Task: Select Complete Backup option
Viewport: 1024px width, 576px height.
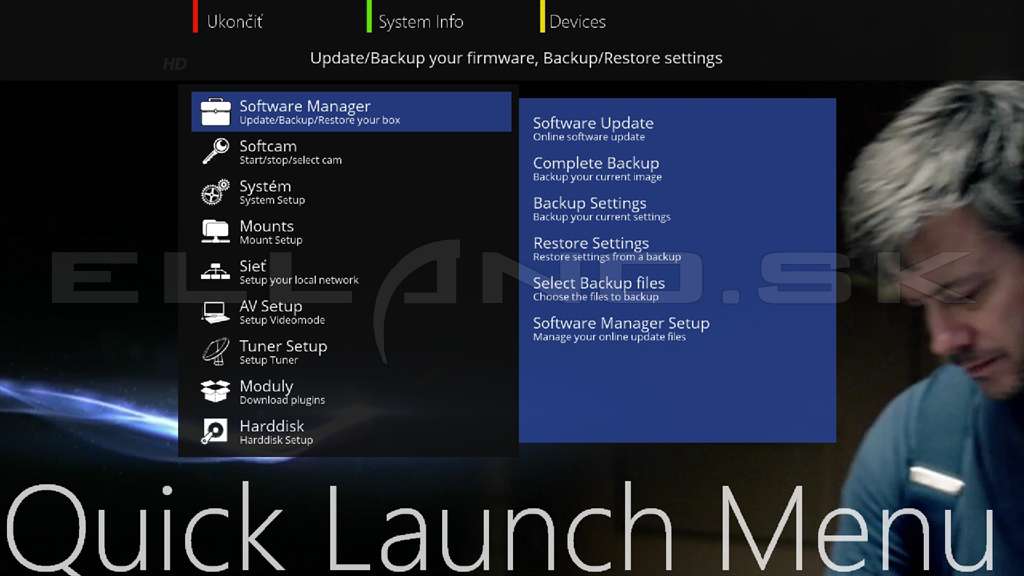Action: [x=597, y=168]
